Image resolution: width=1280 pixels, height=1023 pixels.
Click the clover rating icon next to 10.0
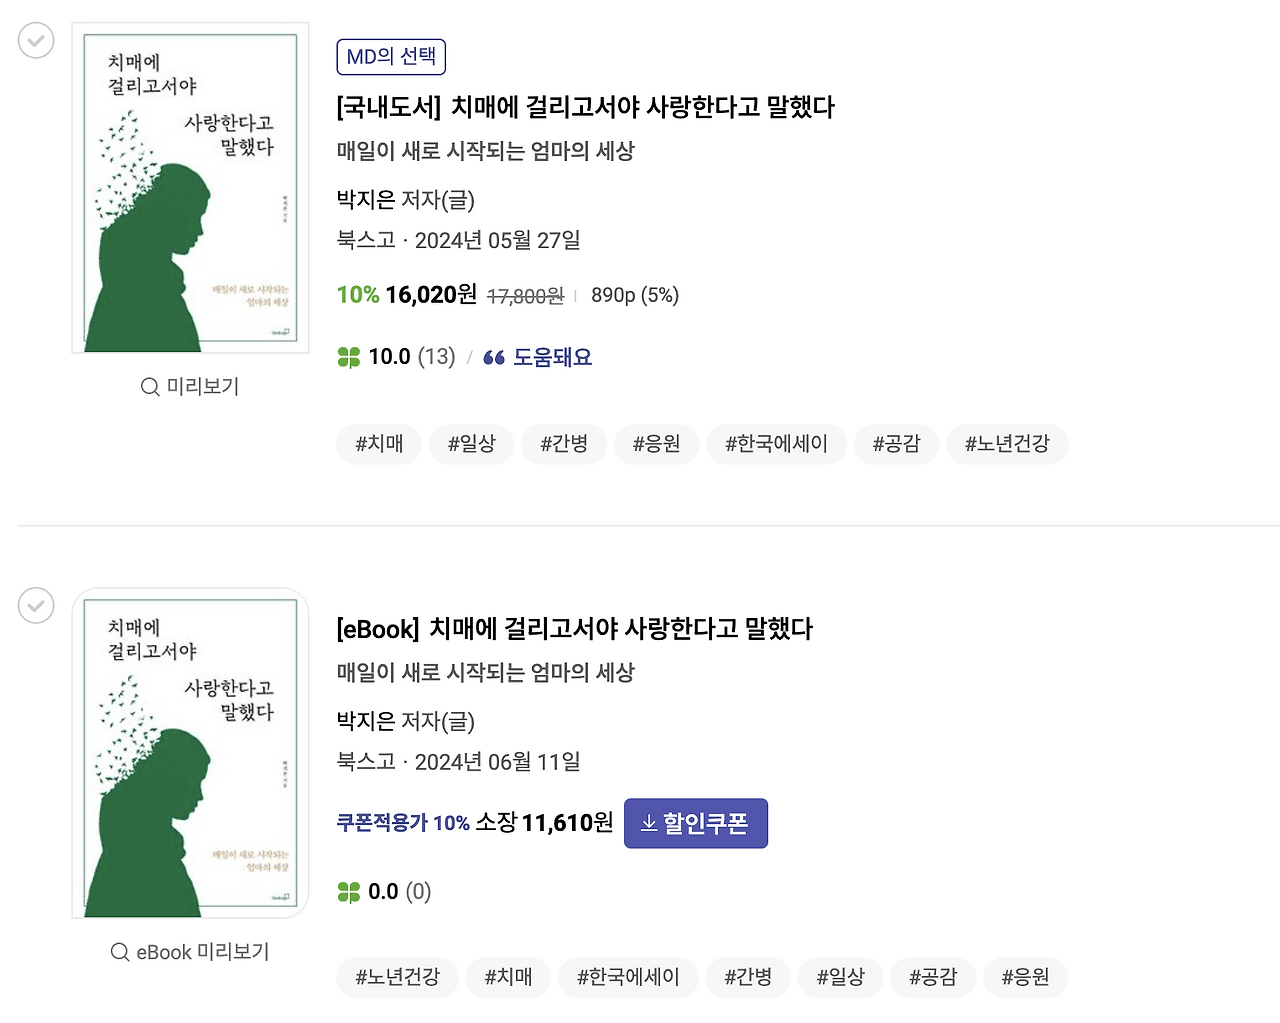(x=348, y=356)
